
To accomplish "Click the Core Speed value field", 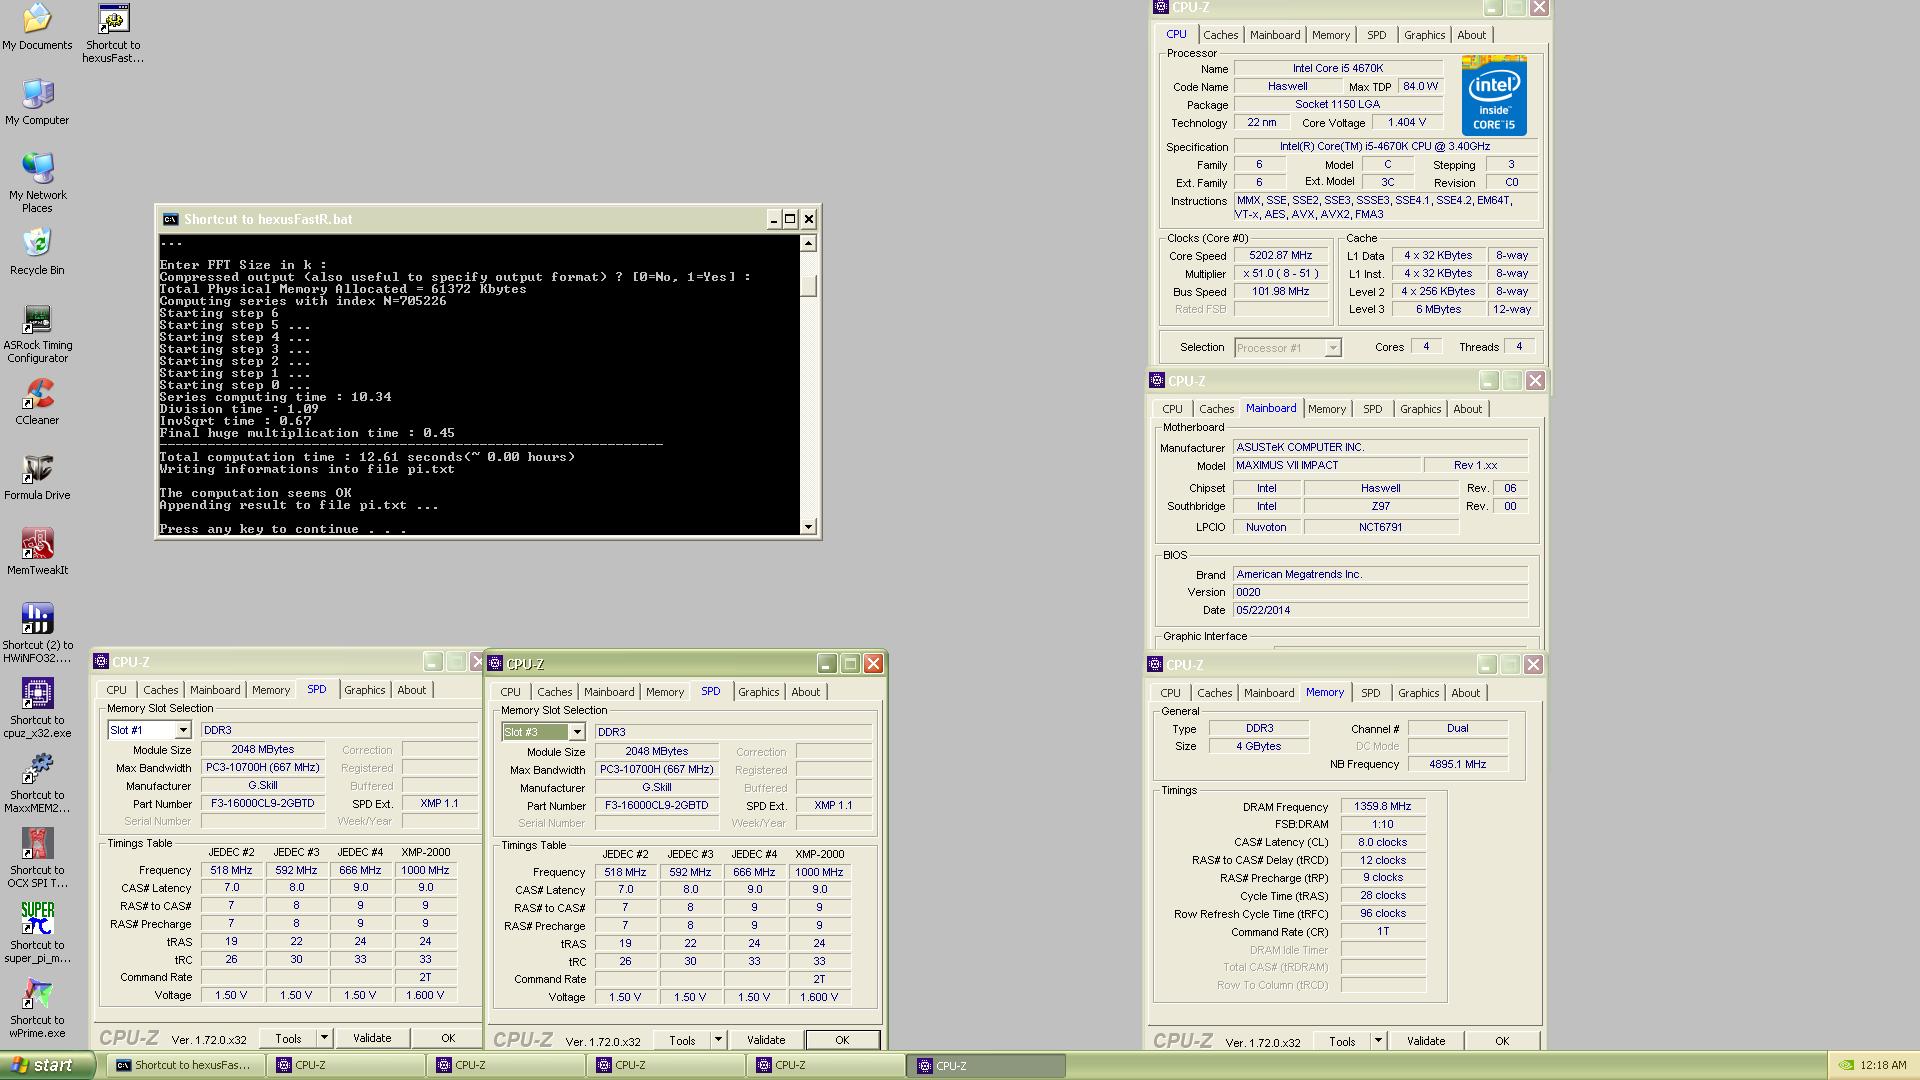I will pos(1280,255).
